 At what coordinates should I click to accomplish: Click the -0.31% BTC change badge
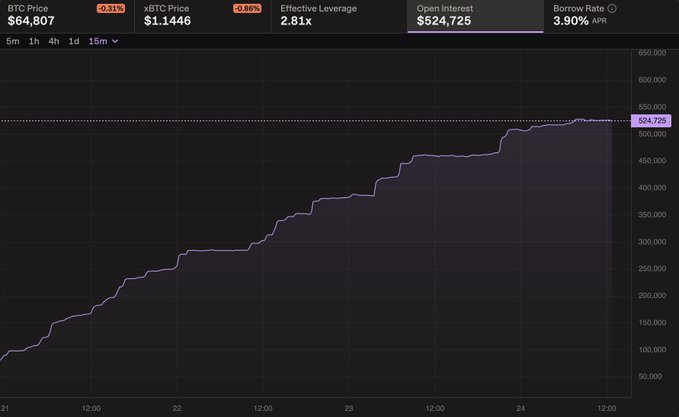(111, 8)
